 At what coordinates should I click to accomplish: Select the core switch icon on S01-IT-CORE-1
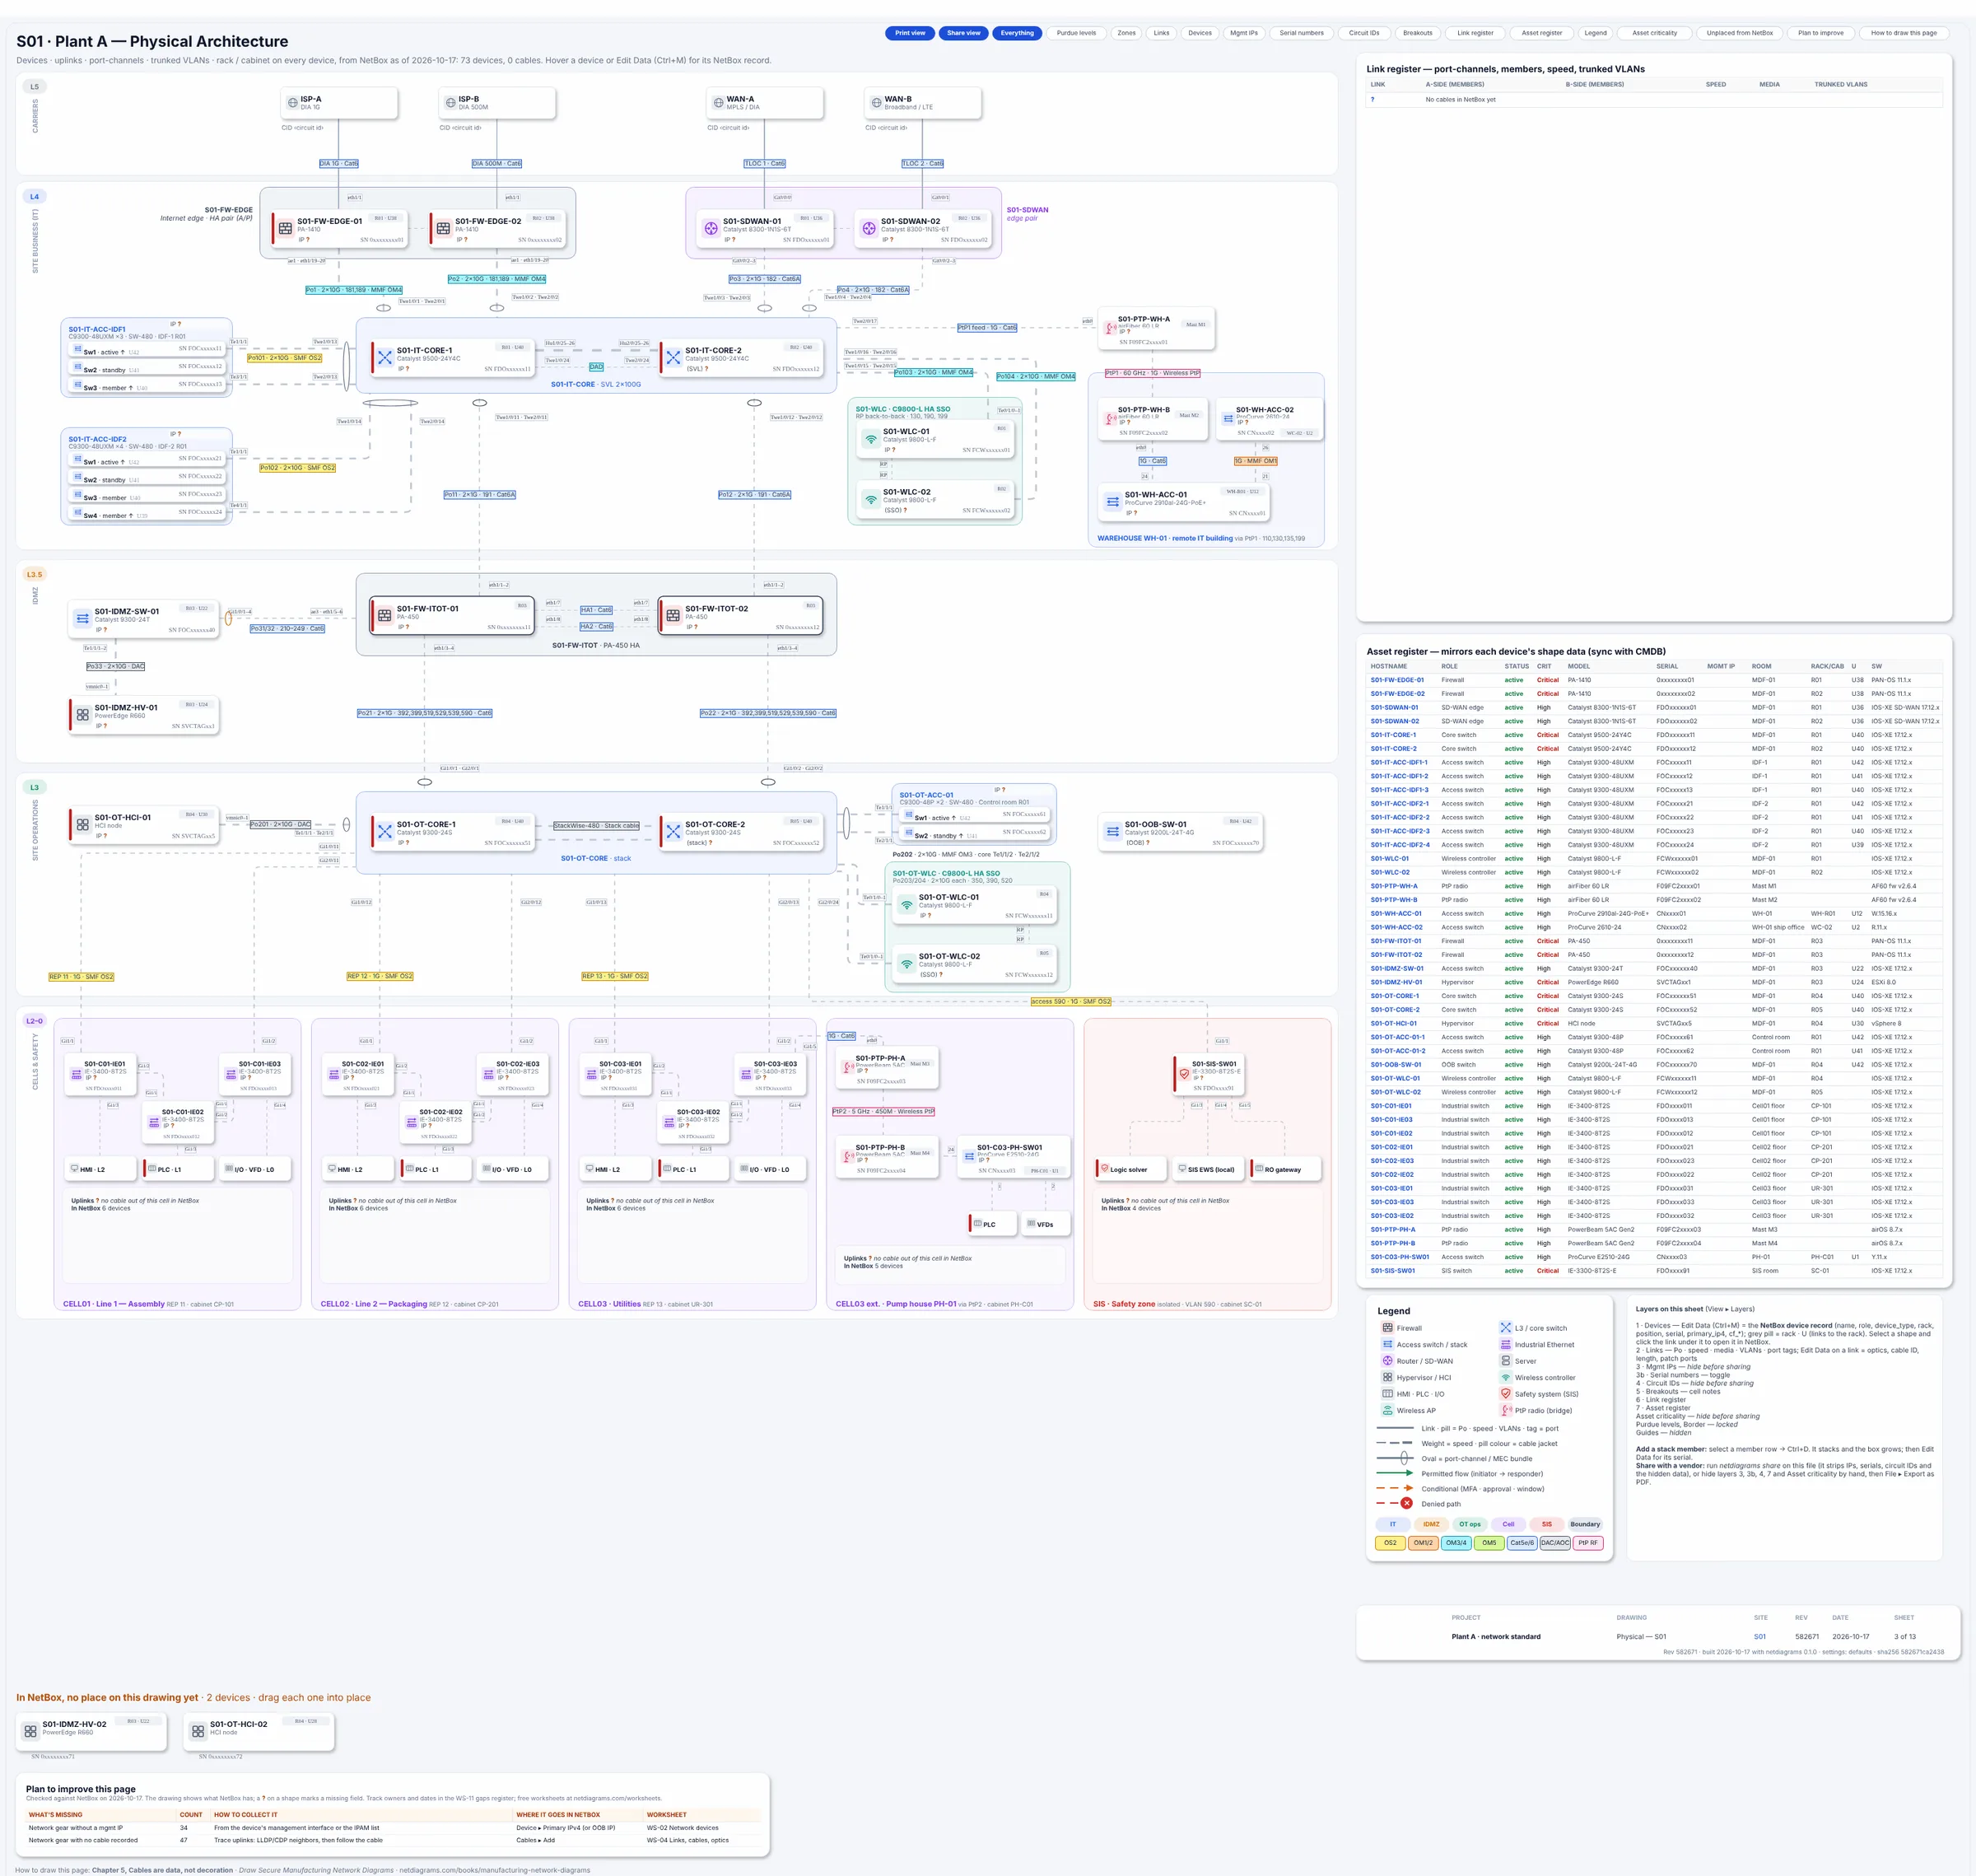coord(385,357)
